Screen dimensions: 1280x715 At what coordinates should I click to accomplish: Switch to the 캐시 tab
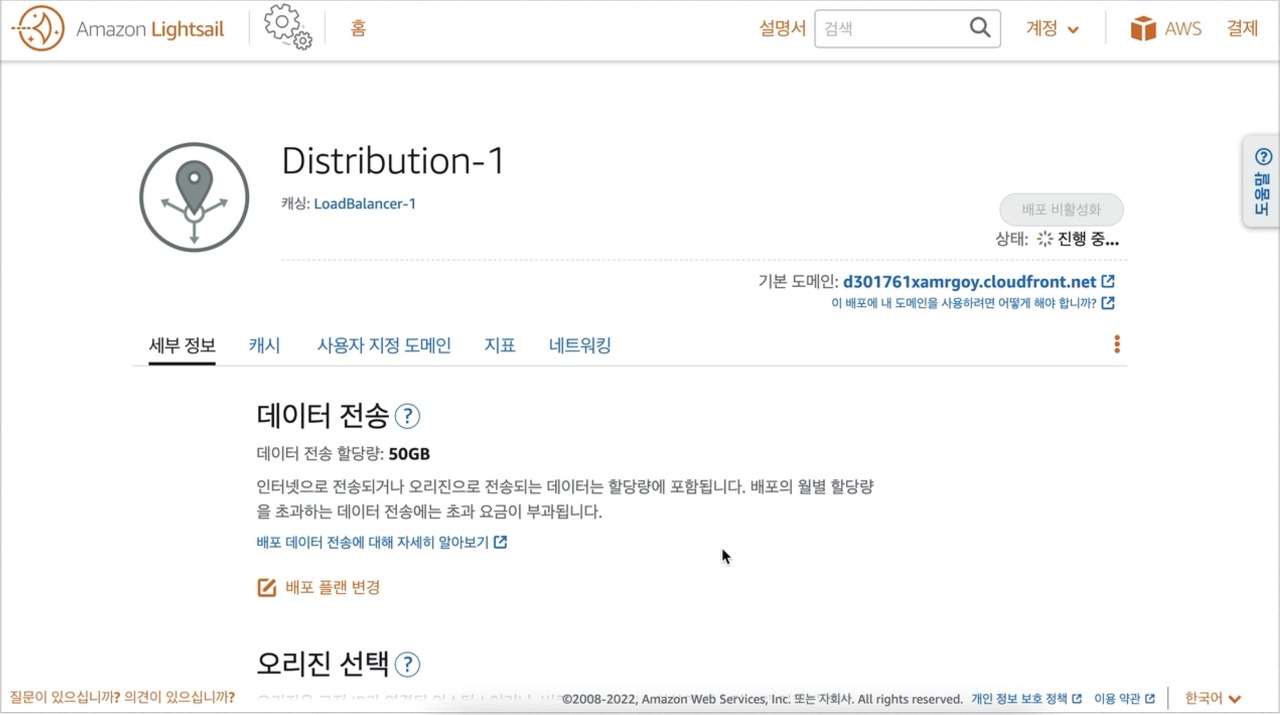coord(265,346)
